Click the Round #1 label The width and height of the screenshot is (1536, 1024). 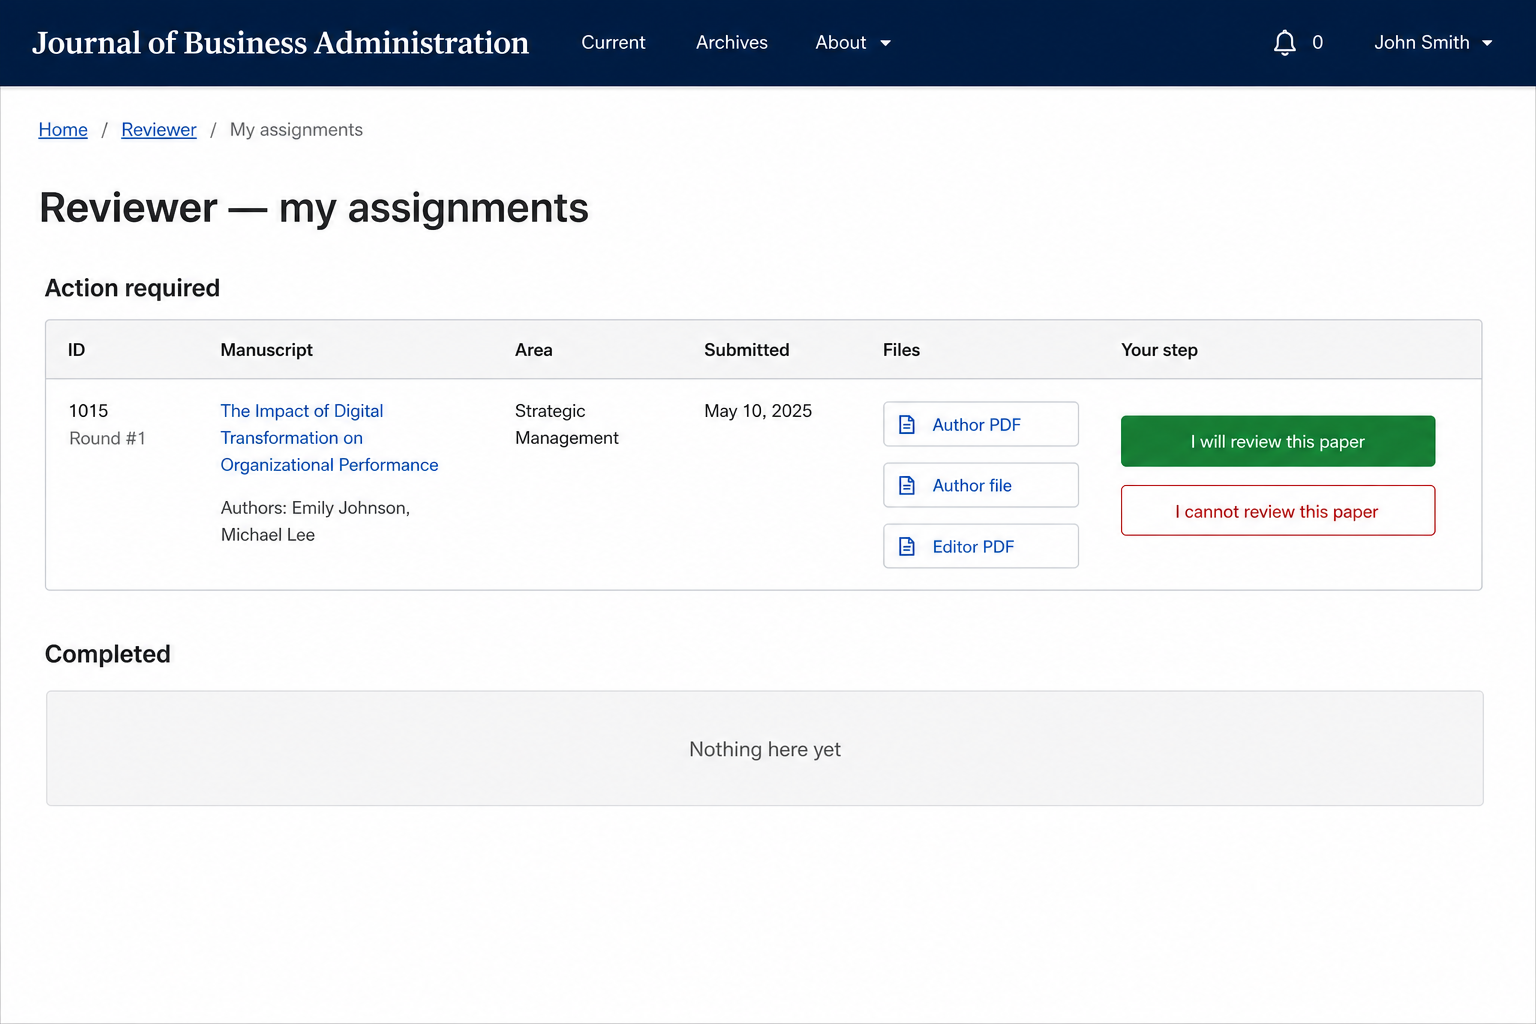point(107,438)
